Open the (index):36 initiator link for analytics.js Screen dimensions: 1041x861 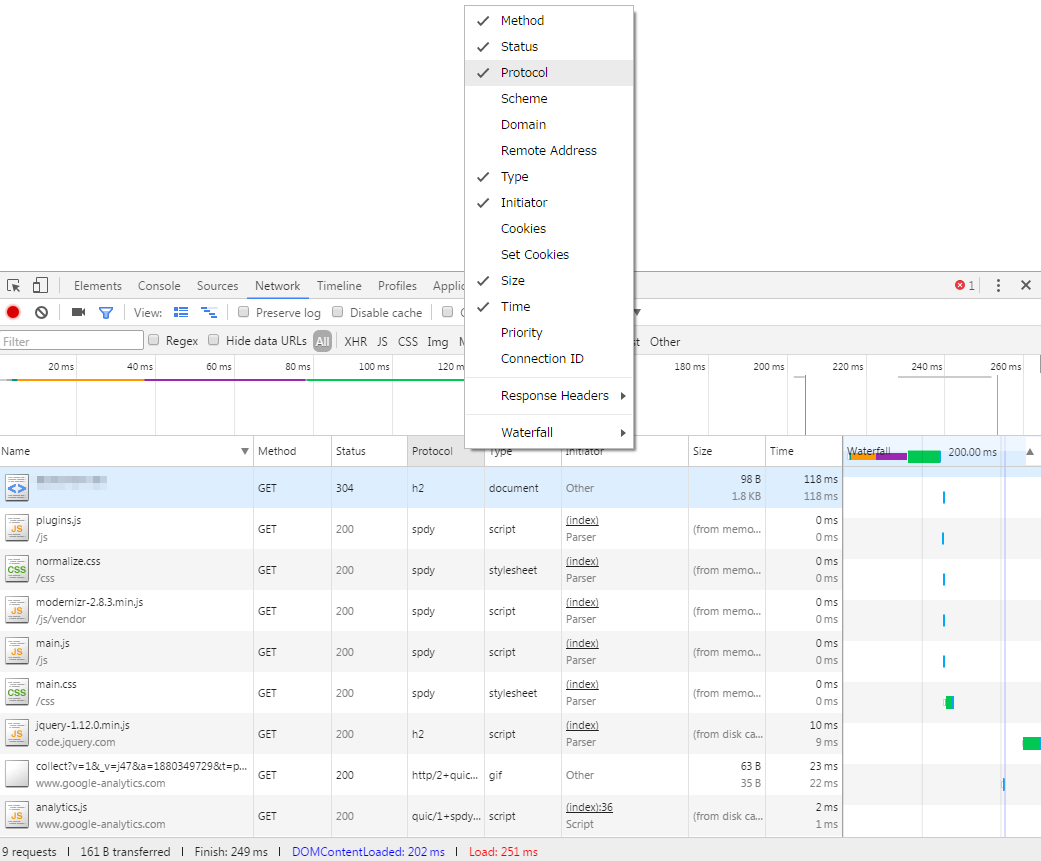[x=590, y=807]
